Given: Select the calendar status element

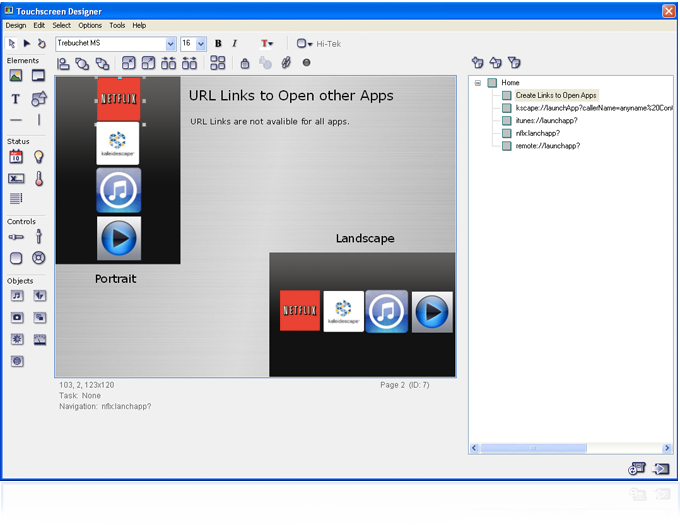Looking at the screenshot, I should coord(16,157).
